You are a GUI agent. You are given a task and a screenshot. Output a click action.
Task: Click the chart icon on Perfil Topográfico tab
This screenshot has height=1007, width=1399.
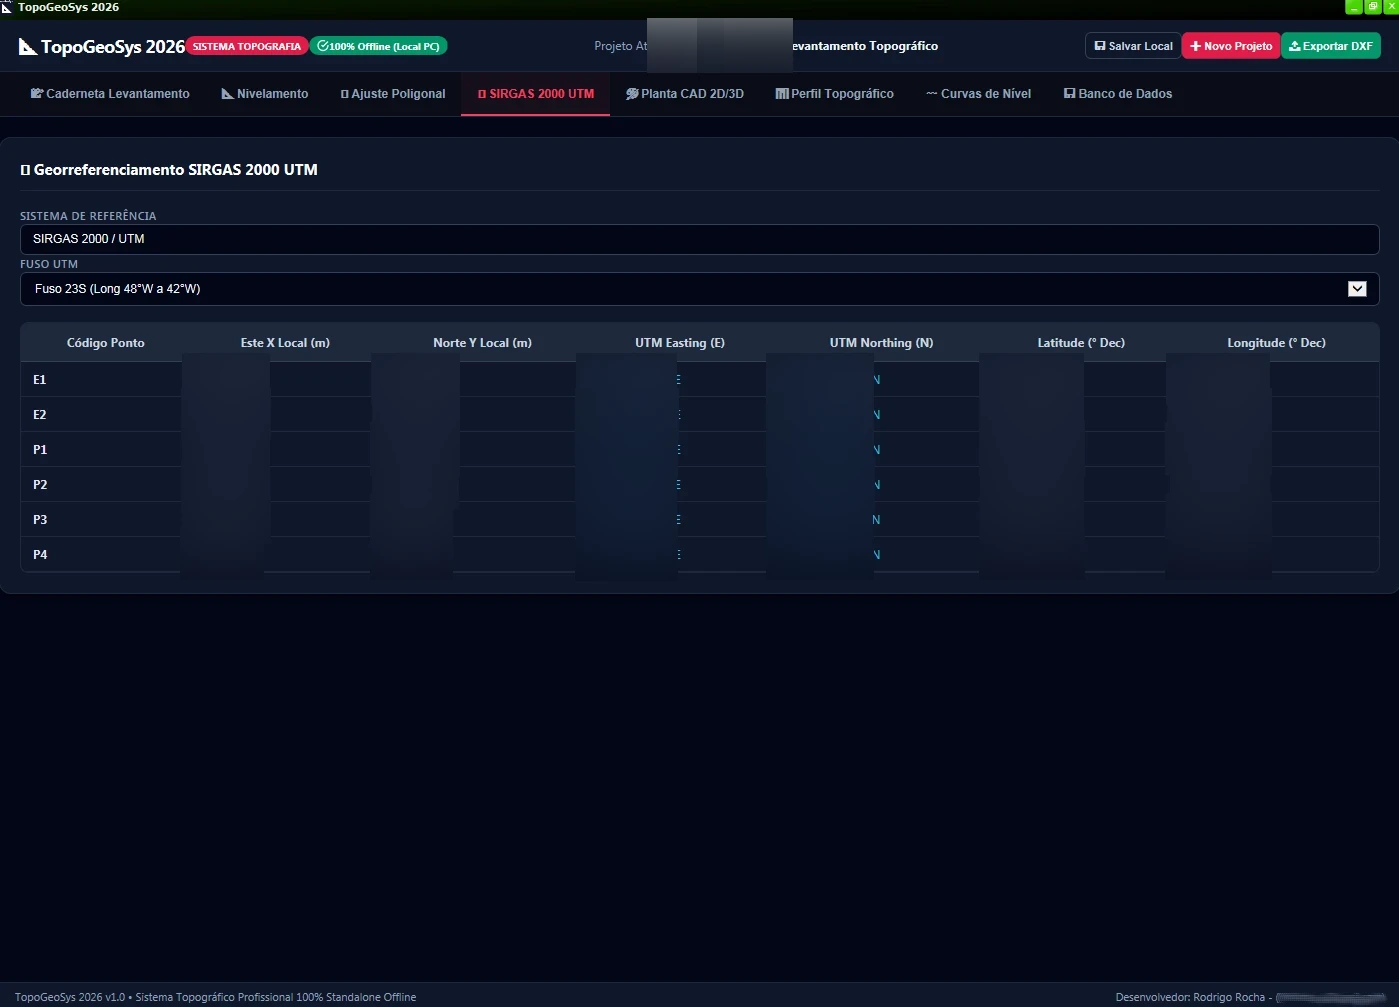782,94
